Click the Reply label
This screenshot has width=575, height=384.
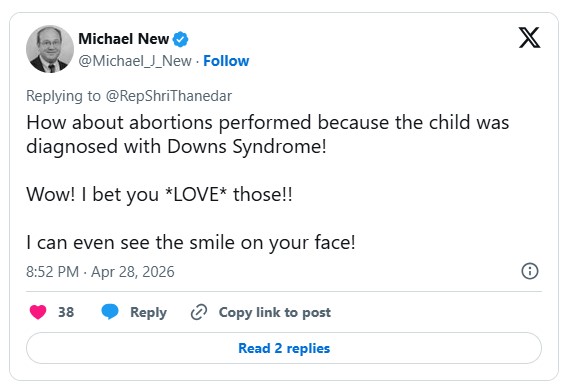coord(148,312)
